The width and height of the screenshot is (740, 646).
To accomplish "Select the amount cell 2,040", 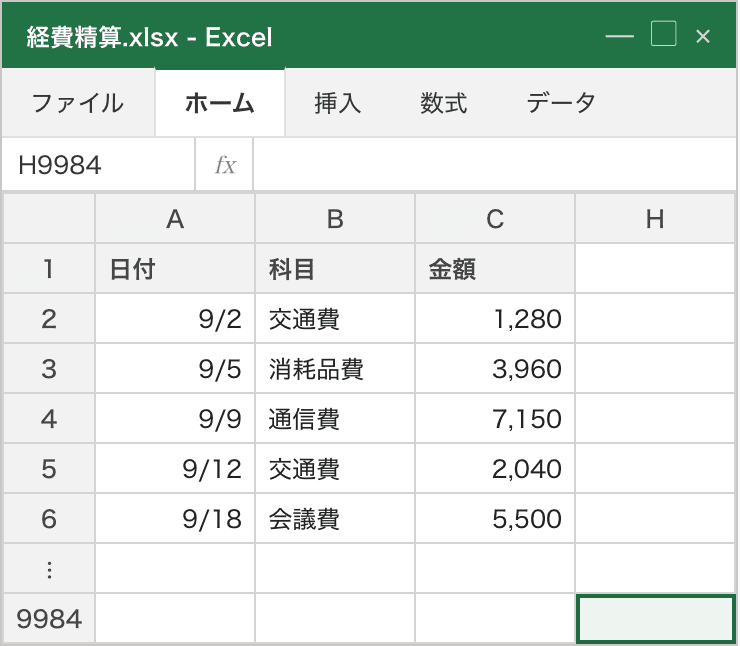I will coord(495,469).
